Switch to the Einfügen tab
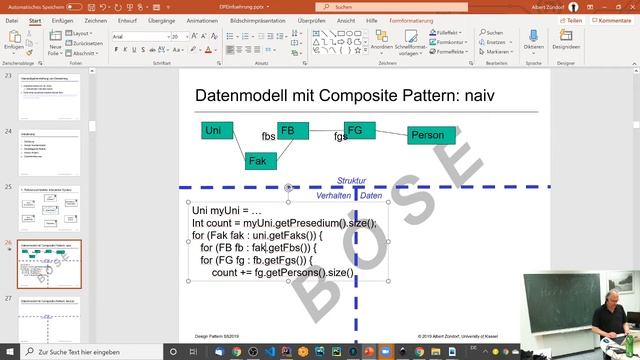 [x=62, y=20]
